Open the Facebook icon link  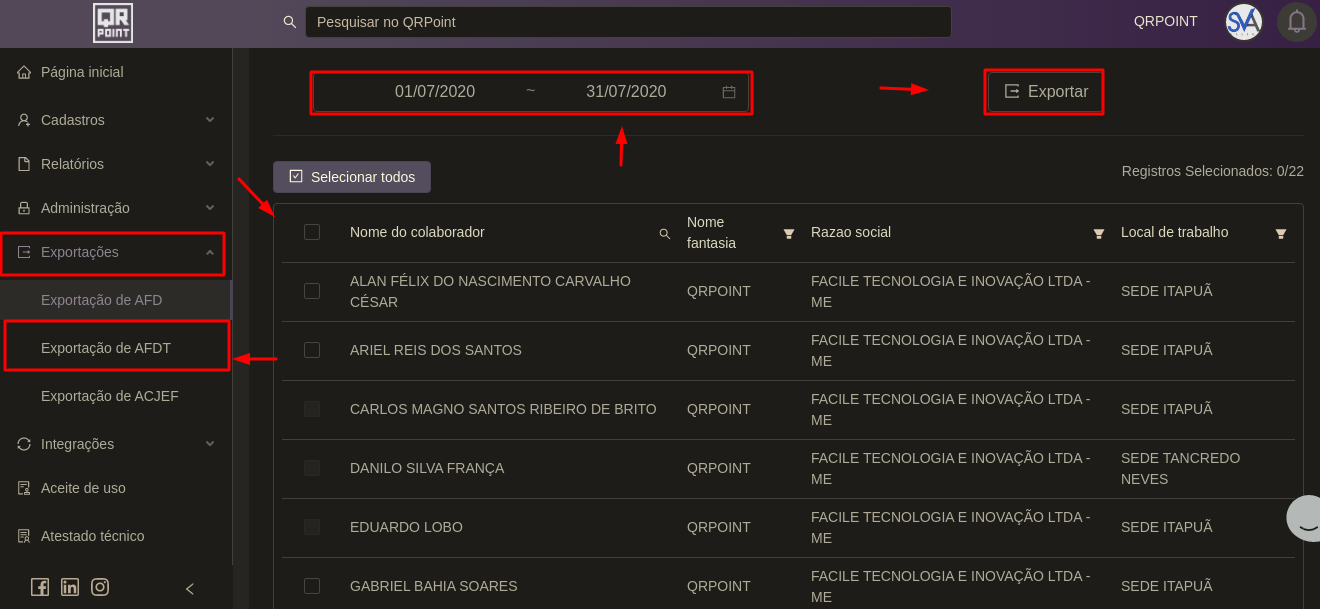[40, 587]
